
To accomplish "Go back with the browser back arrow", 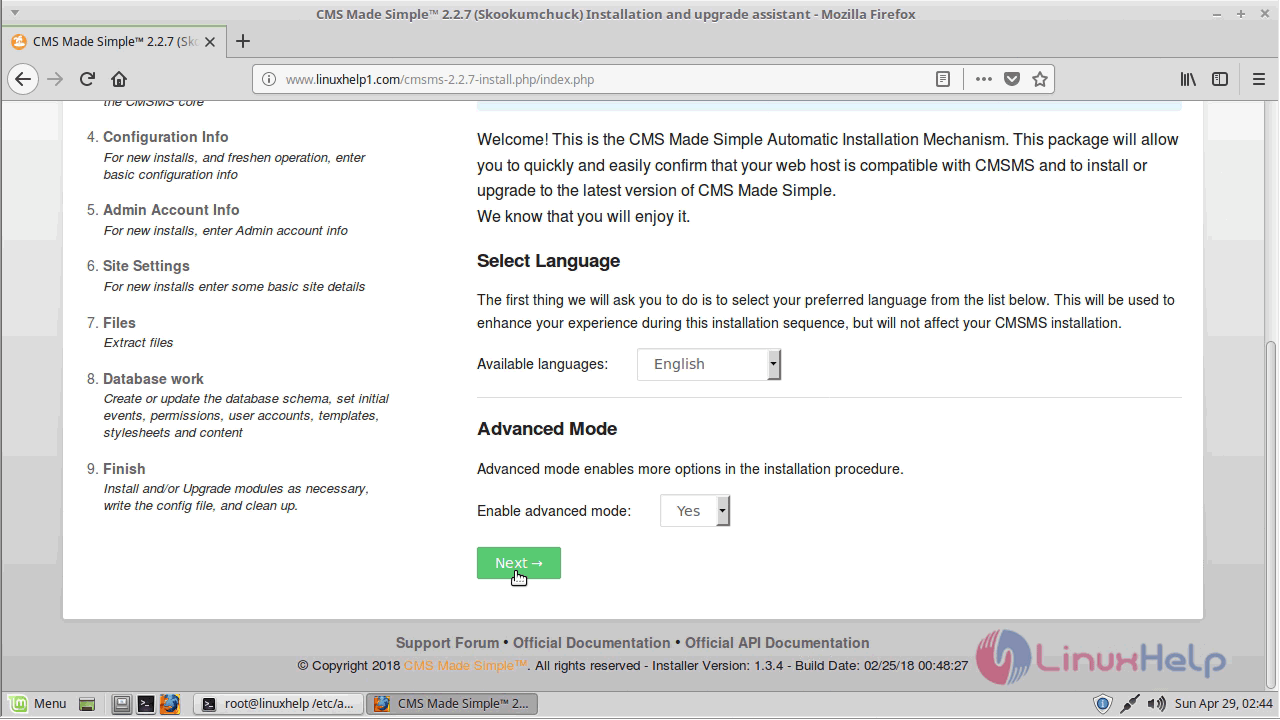I will [23, 79].
